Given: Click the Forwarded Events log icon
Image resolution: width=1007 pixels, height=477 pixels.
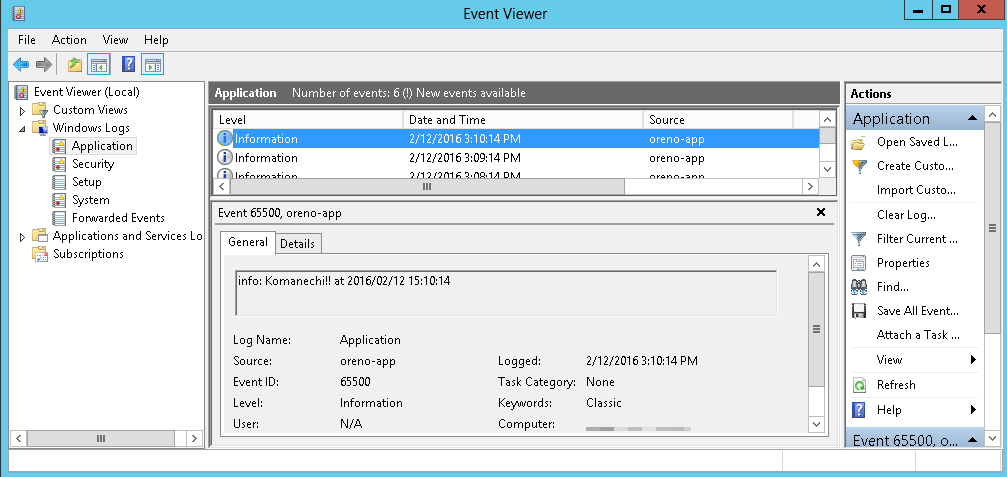Looking at the screenshot, I should point(60,218).
